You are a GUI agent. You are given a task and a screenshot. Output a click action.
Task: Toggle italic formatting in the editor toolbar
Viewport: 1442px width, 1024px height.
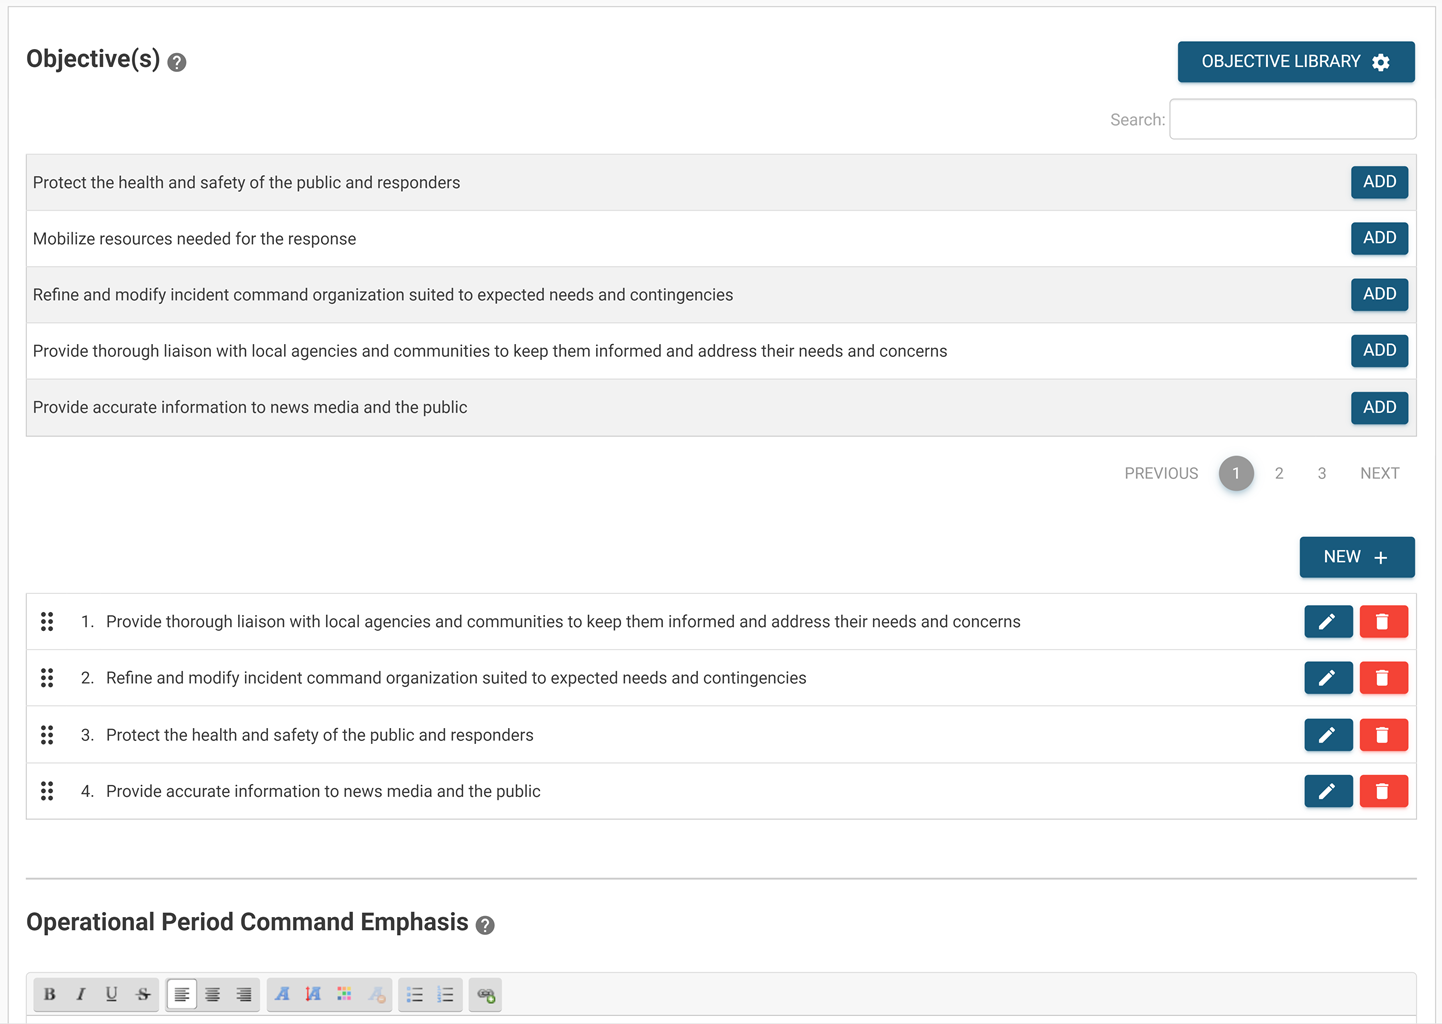point(80,994)
